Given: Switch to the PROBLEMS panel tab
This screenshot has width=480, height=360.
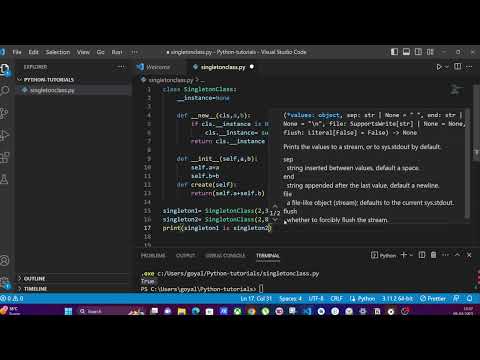Looking at the screenshot, I should pyautogui.click(x=153, y=256).
